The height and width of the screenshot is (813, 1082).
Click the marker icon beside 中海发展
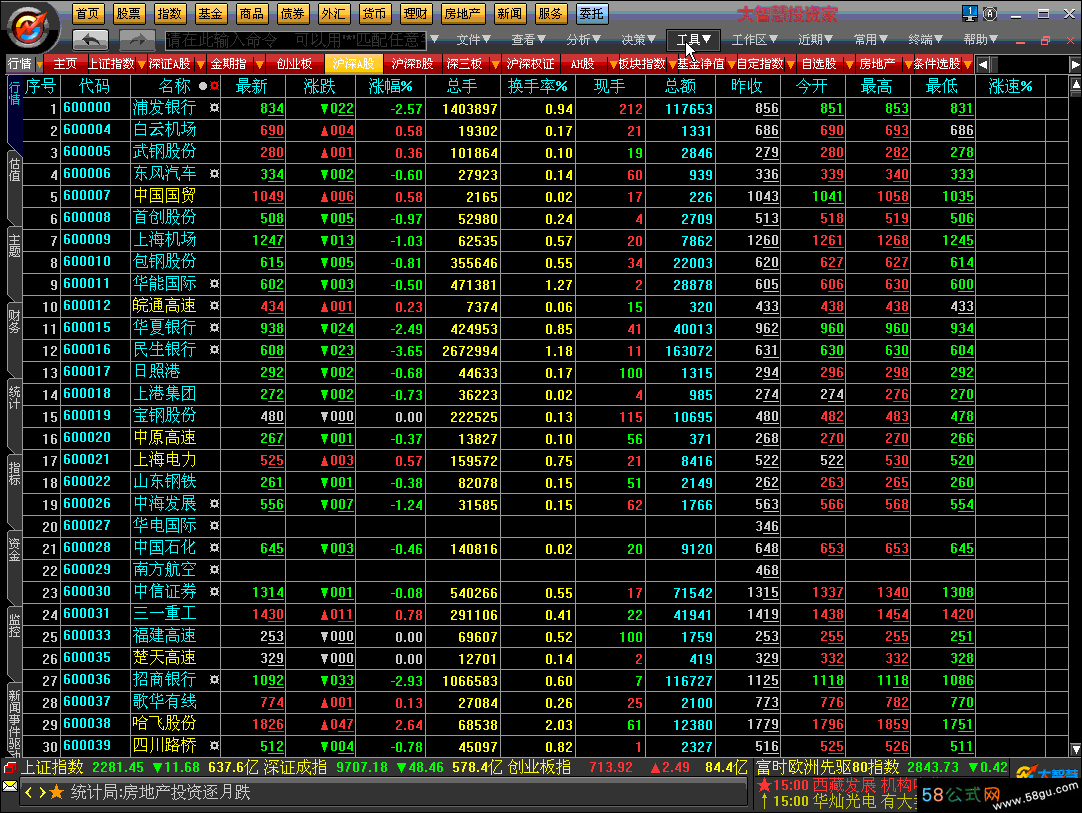(215, 504)
